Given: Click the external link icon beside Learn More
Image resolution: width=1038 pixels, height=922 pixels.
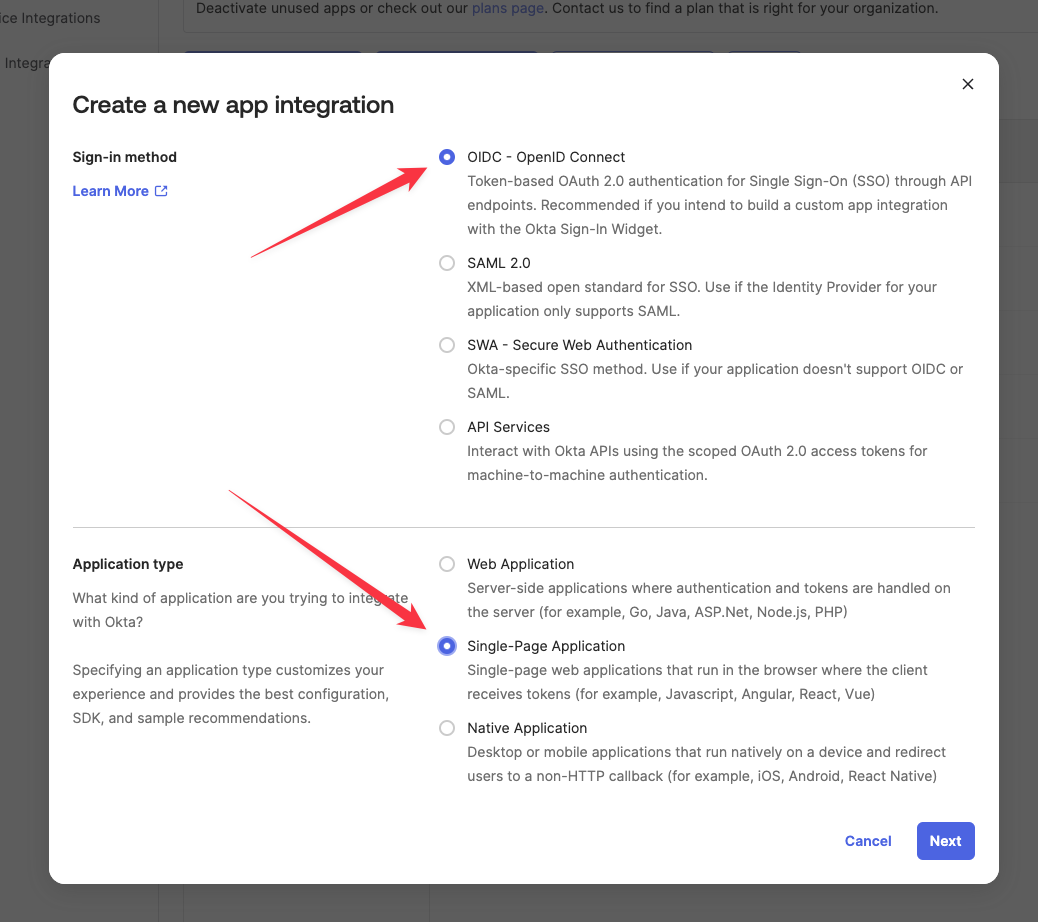Looking at the screenshot, I should click(x=161, y=191).
